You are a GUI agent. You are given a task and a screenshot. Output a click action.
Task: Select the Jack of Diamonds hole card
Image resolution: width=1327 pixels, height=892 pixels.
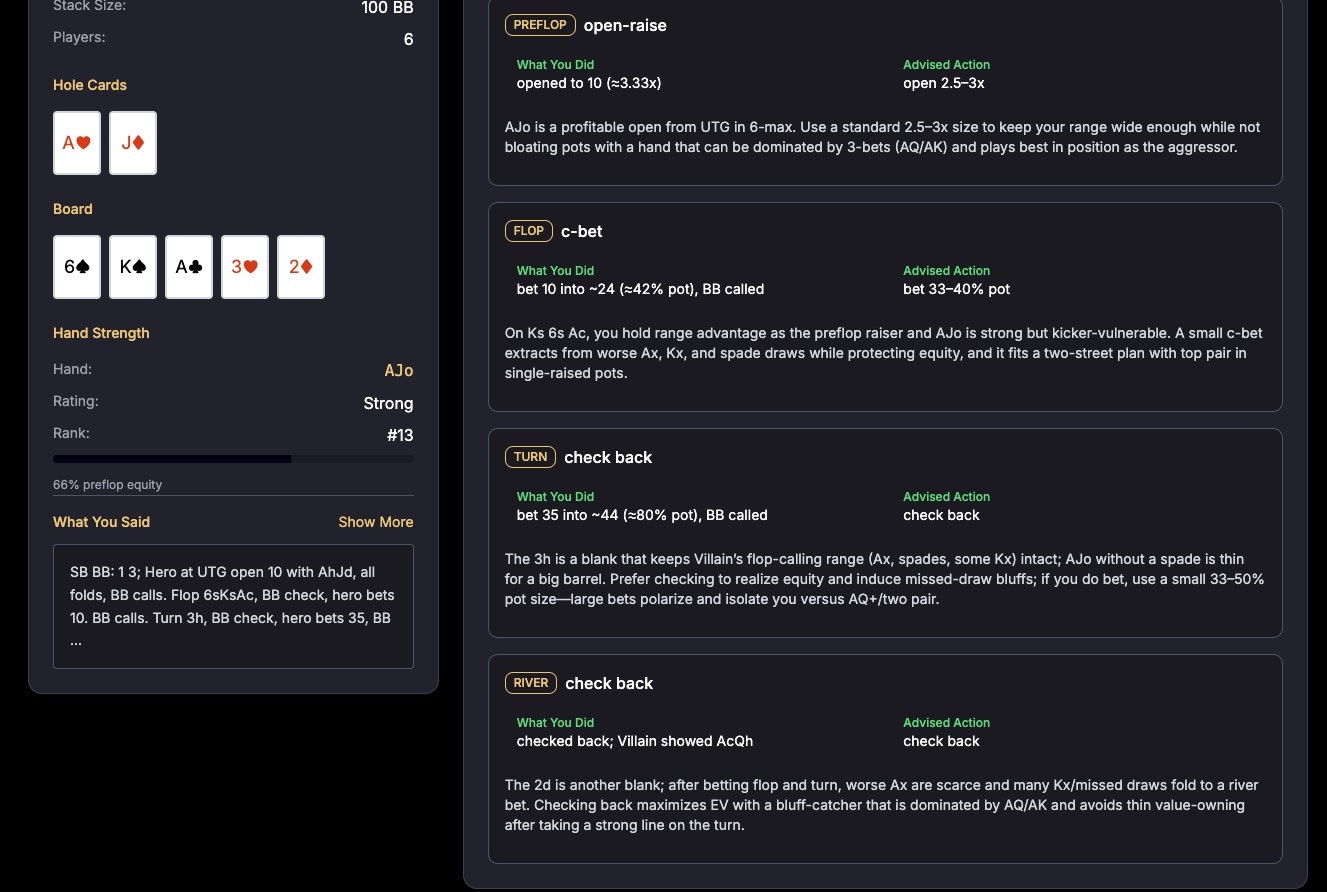click(132, 142)
